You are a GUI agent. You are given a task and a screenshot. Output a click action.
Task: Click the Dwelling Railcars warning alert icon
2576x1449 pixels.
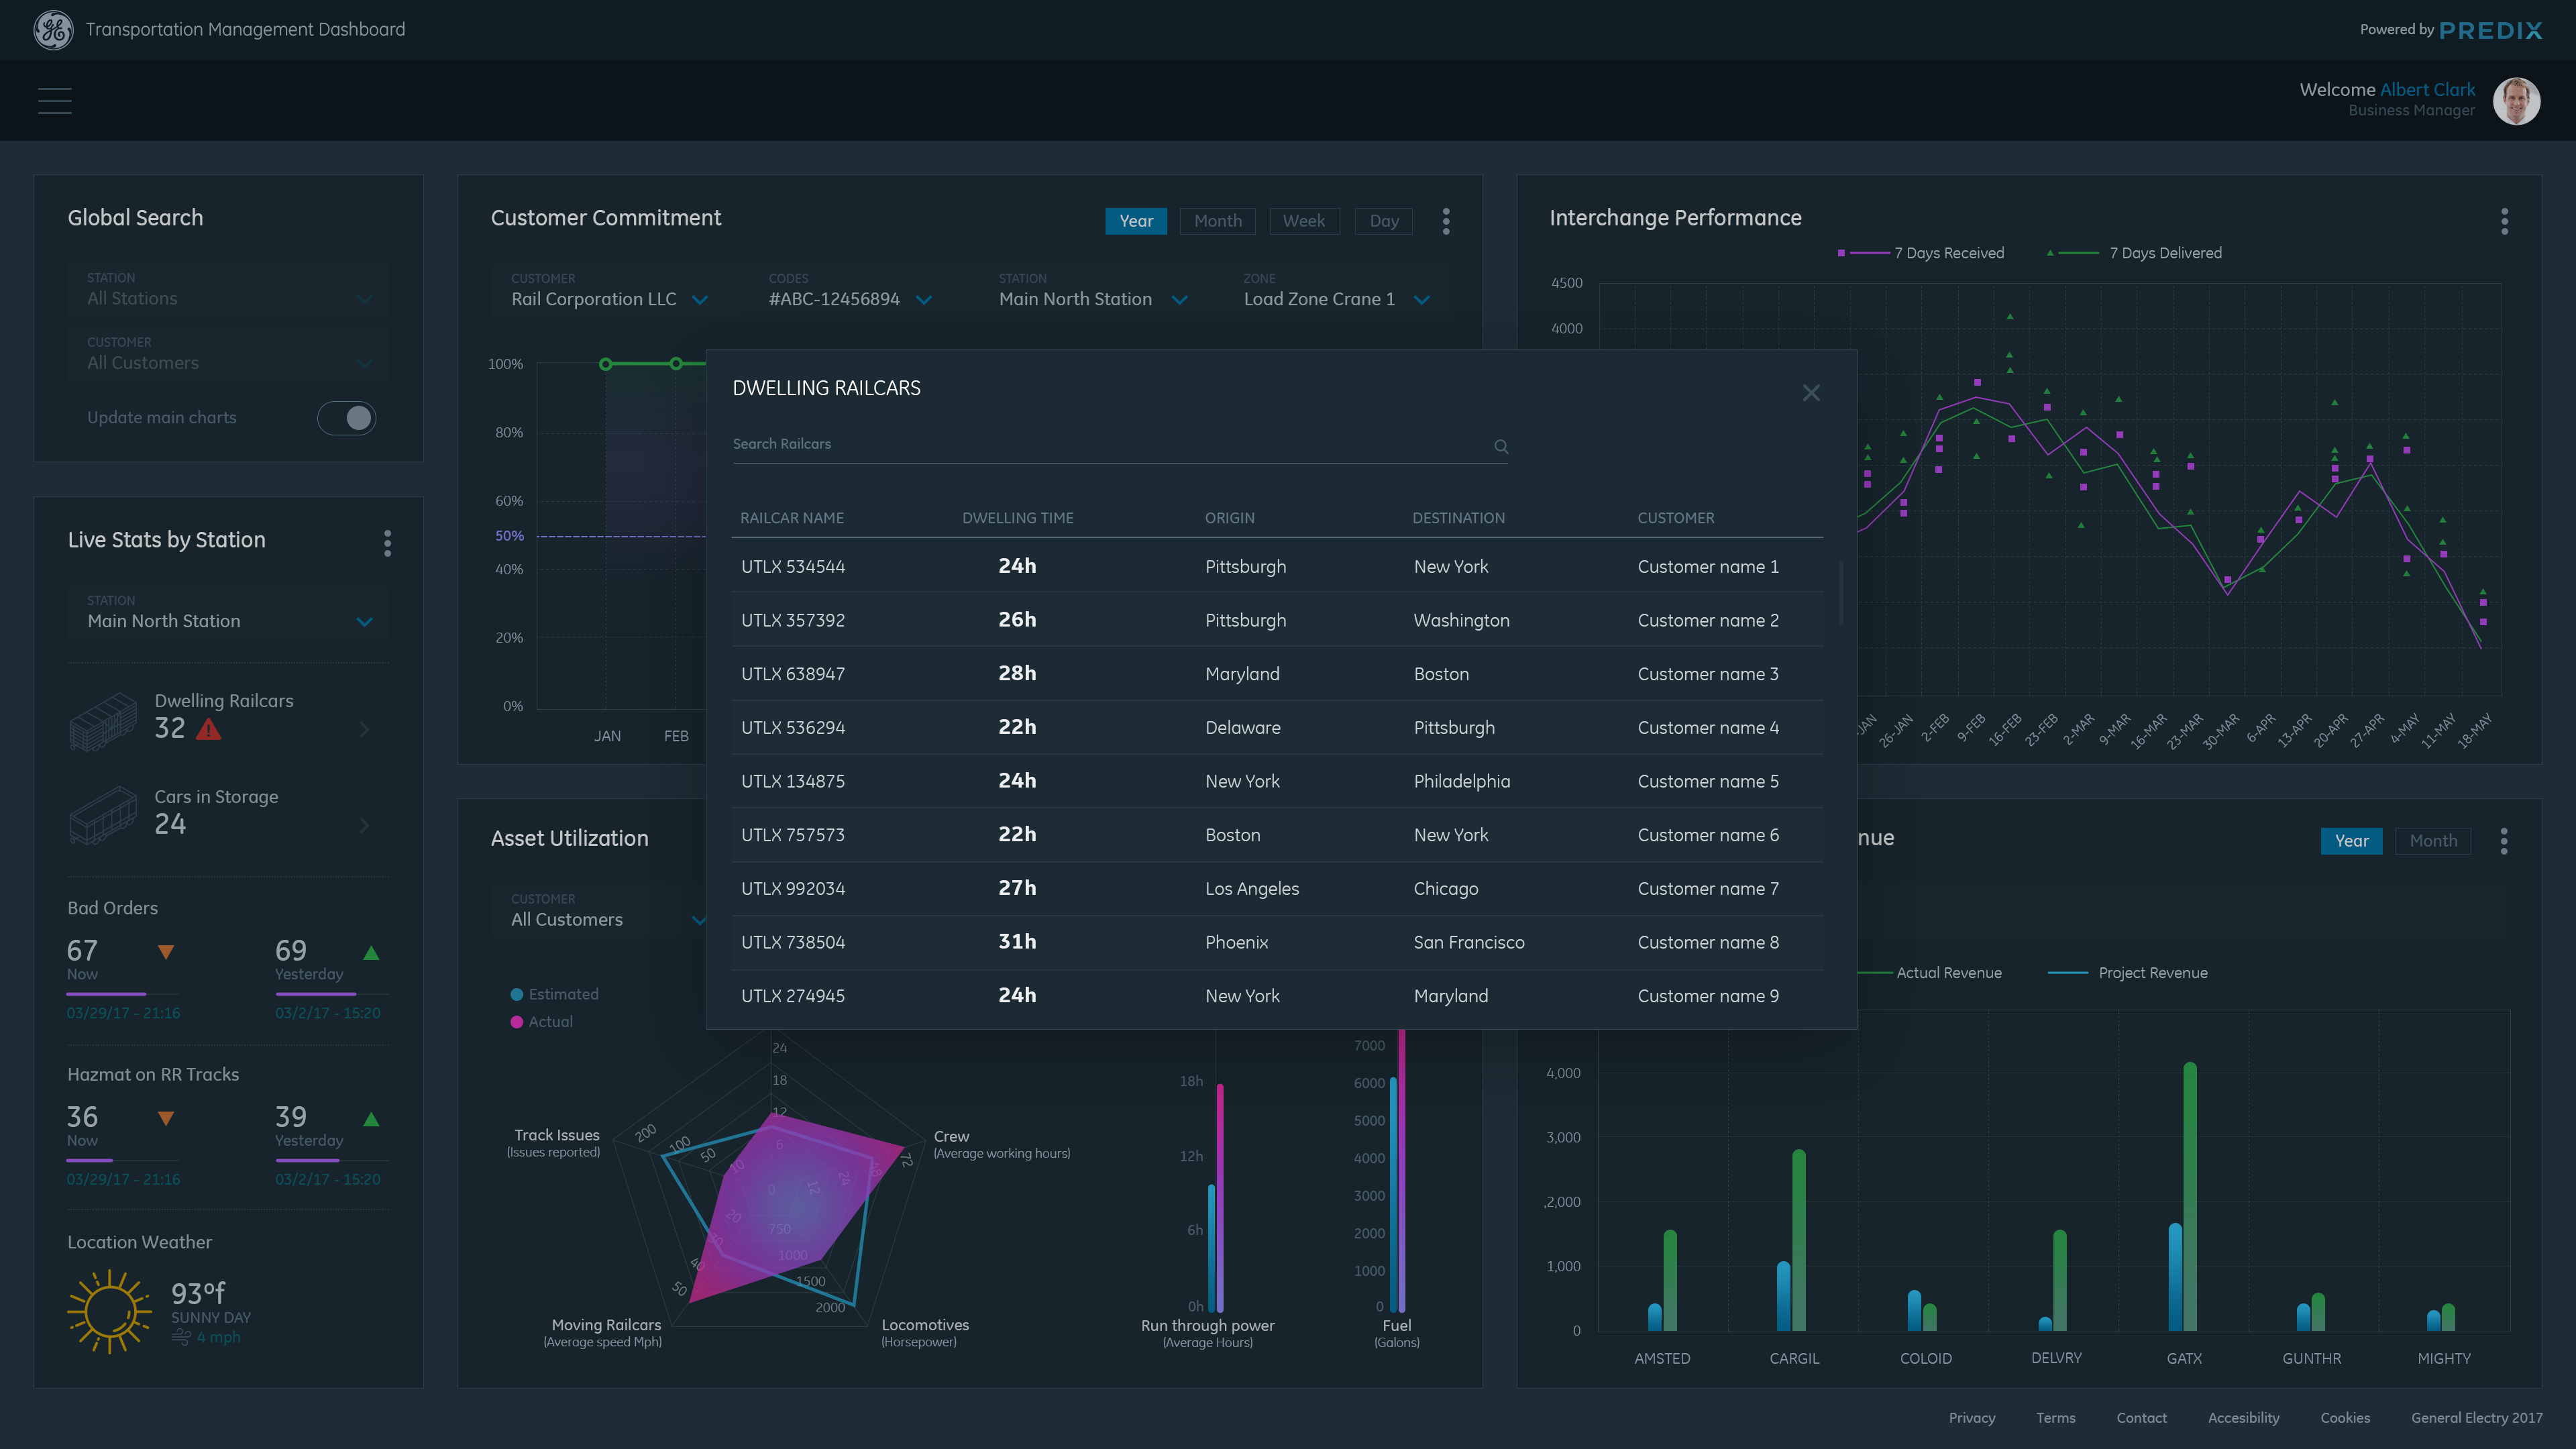208,729
